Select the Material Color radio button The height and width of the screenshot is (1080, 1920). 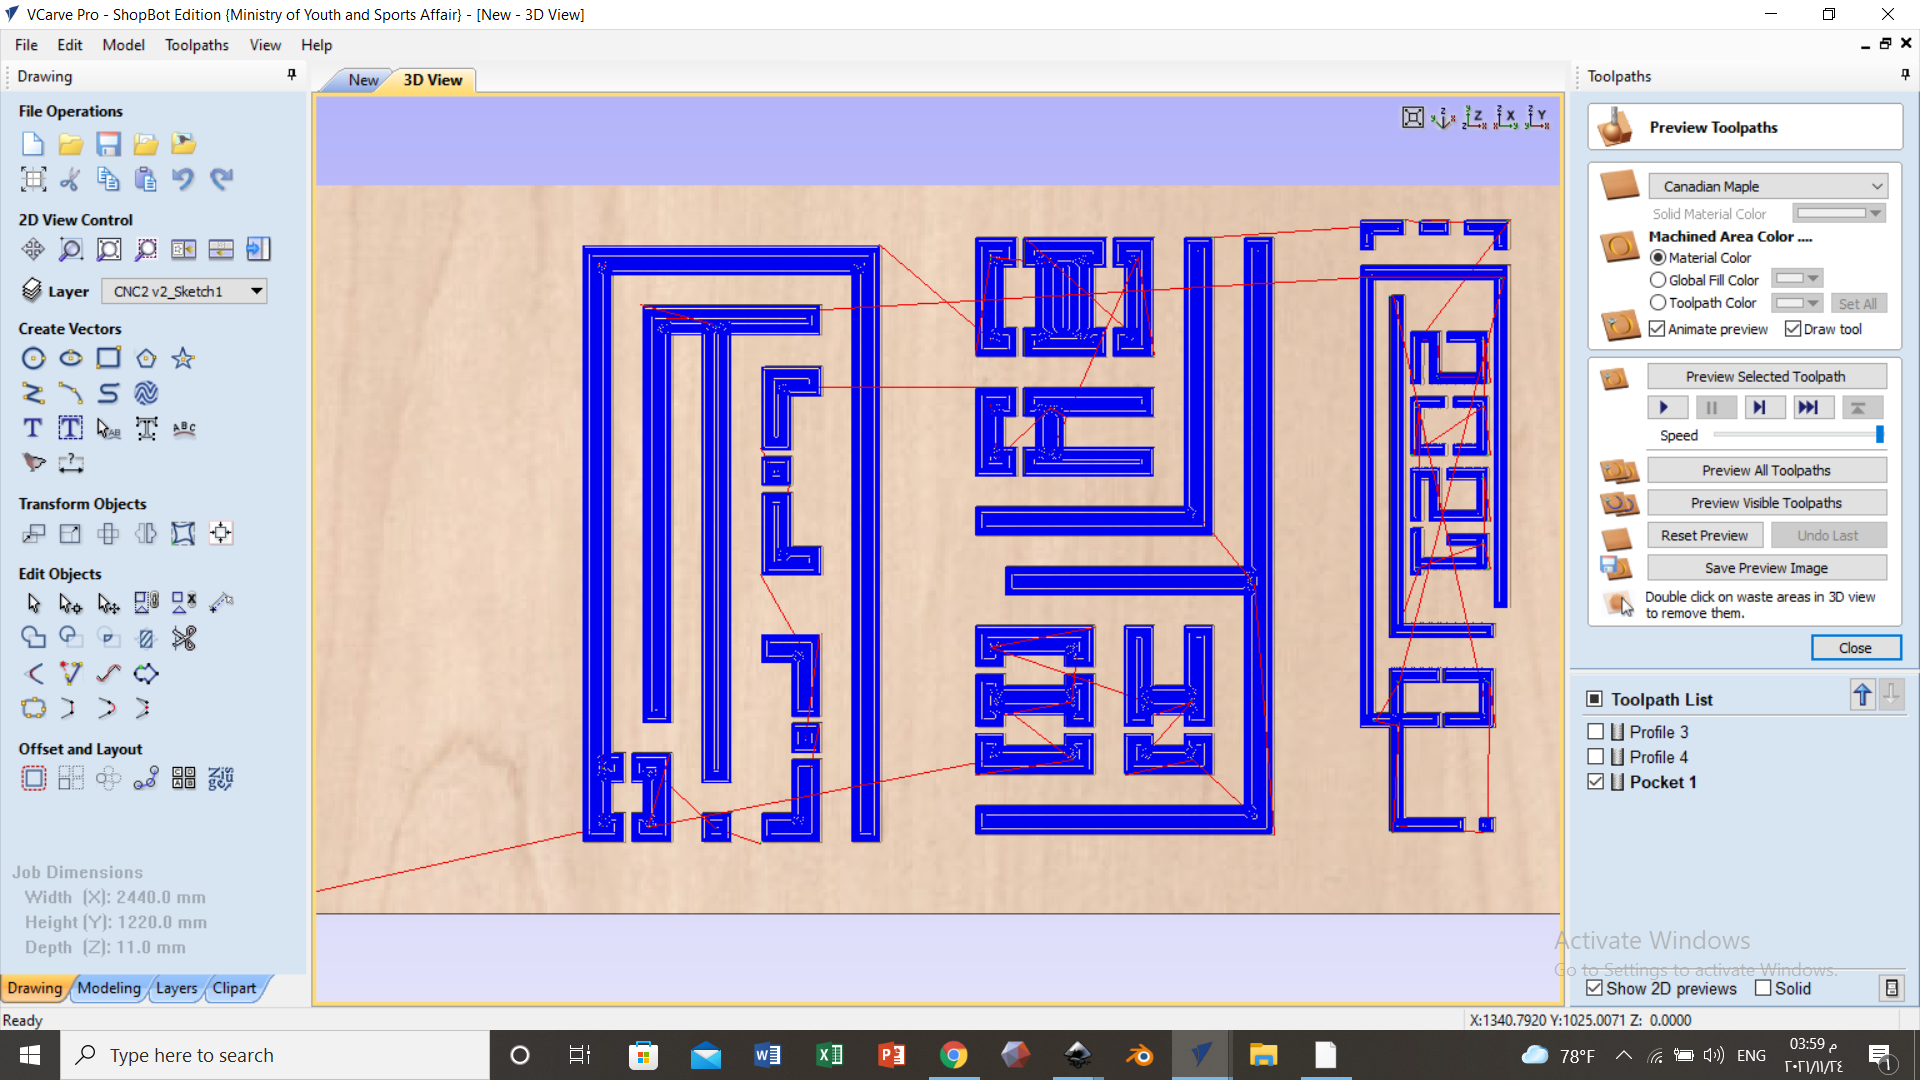click(1658, 258)
